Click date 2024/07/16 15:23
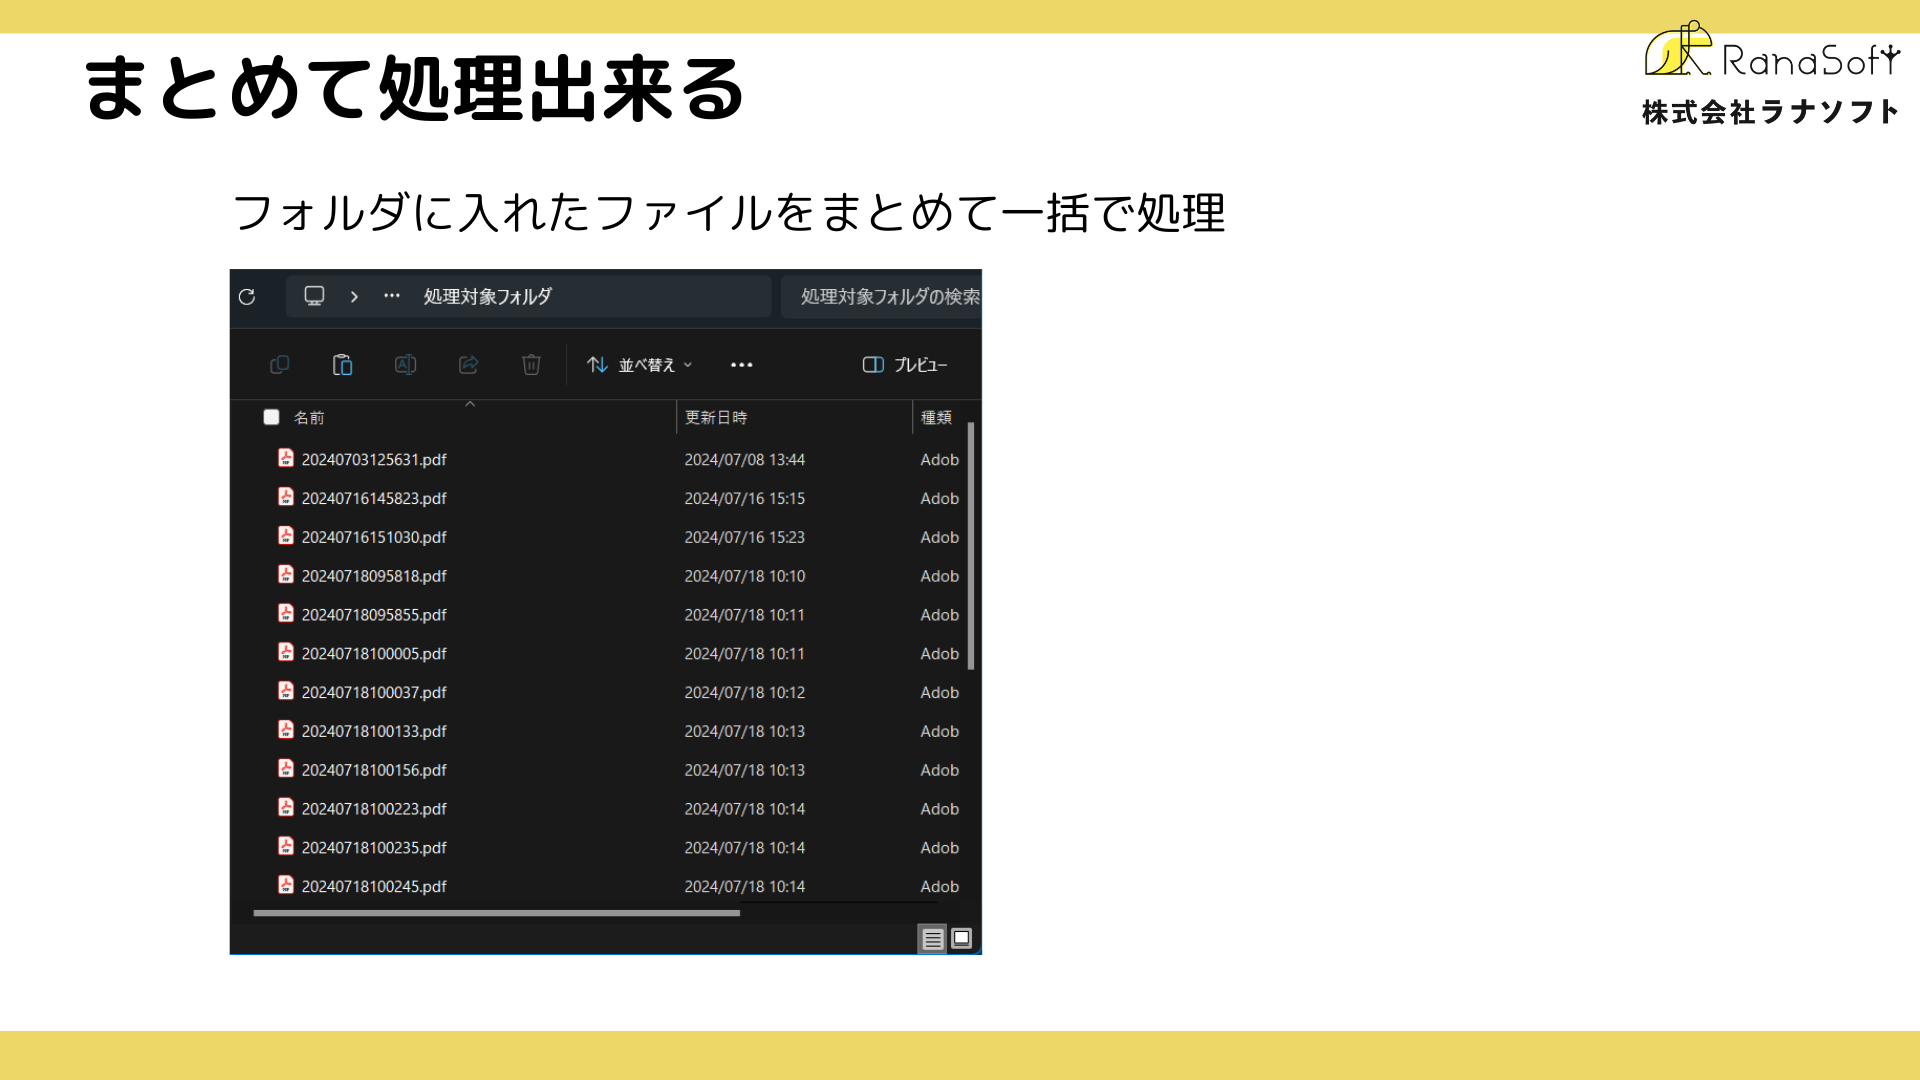 tap(744, 538)
